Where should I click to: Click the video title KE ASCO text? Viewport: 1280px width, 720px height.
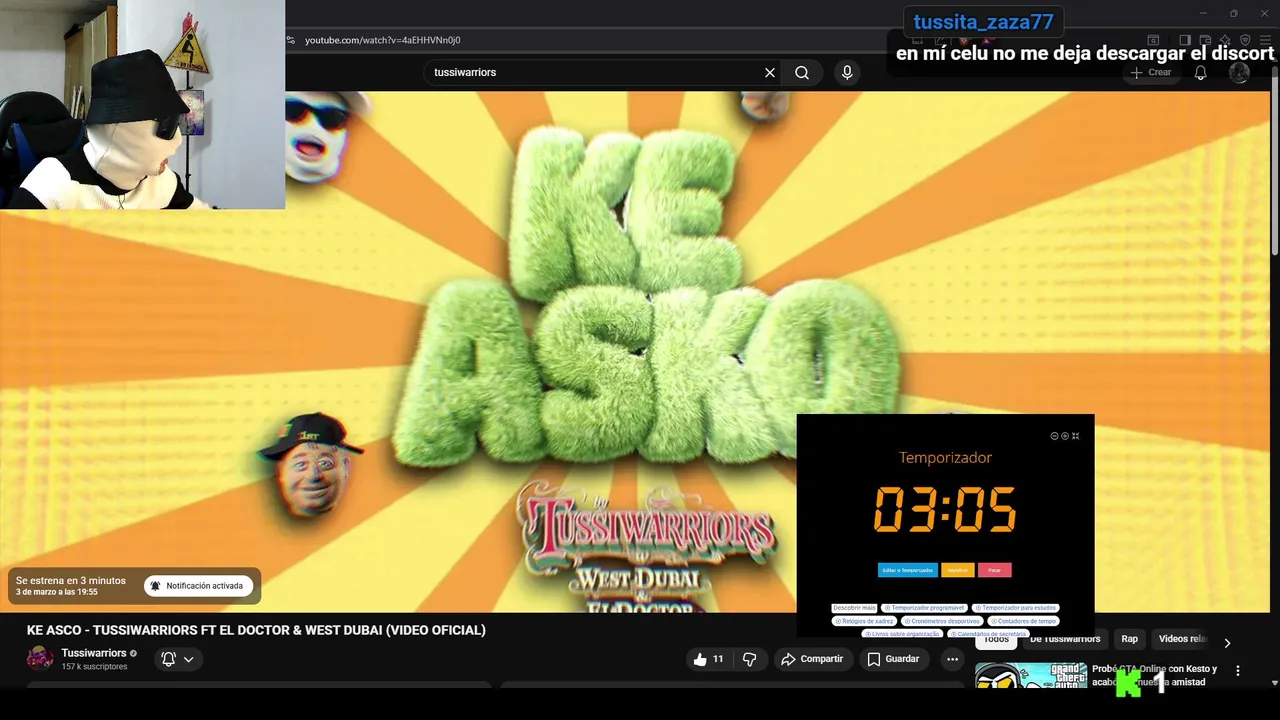tap(256, 630)
